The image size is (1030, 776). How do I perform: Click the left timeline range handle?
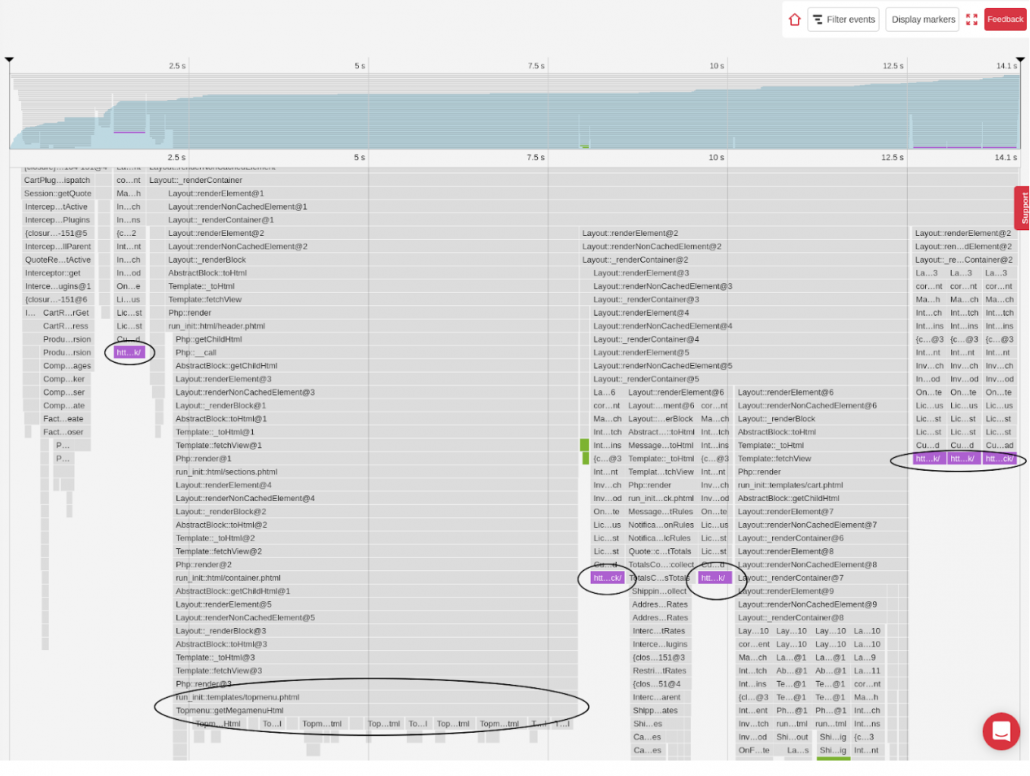coord(10,61)
